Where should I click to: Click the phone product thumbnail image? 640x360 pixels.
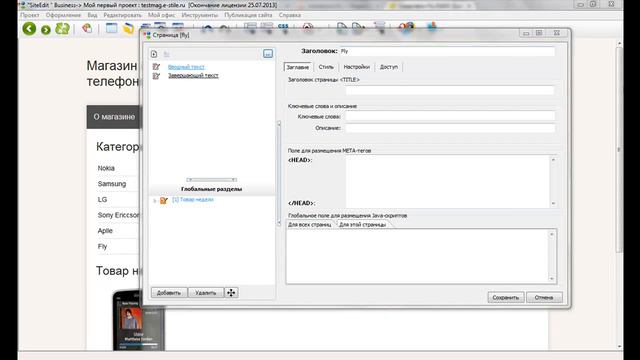coord(138,320)
